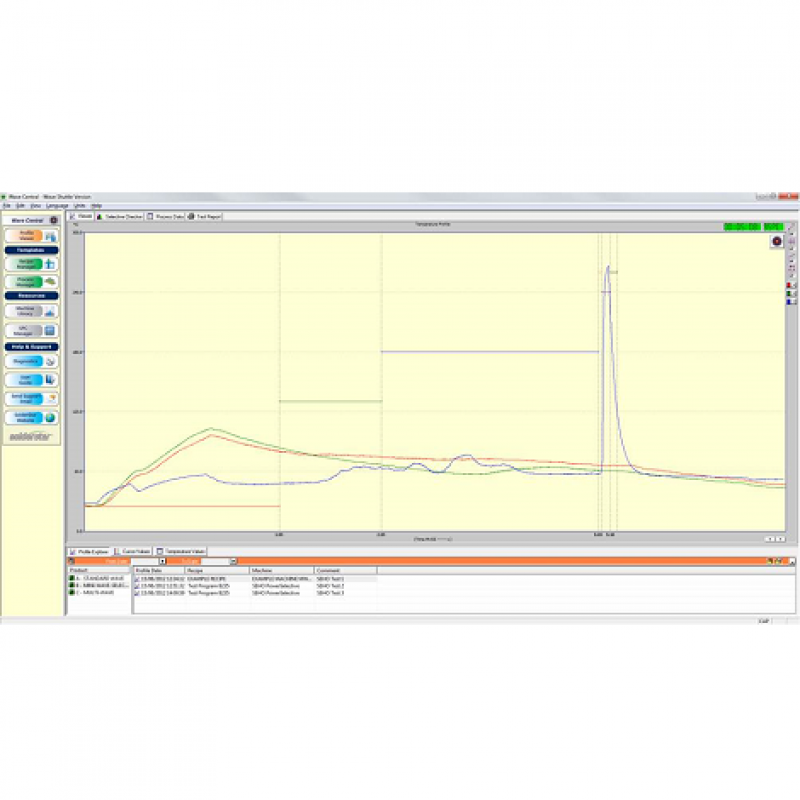Switch to the Viewer tab

[81, 216]
